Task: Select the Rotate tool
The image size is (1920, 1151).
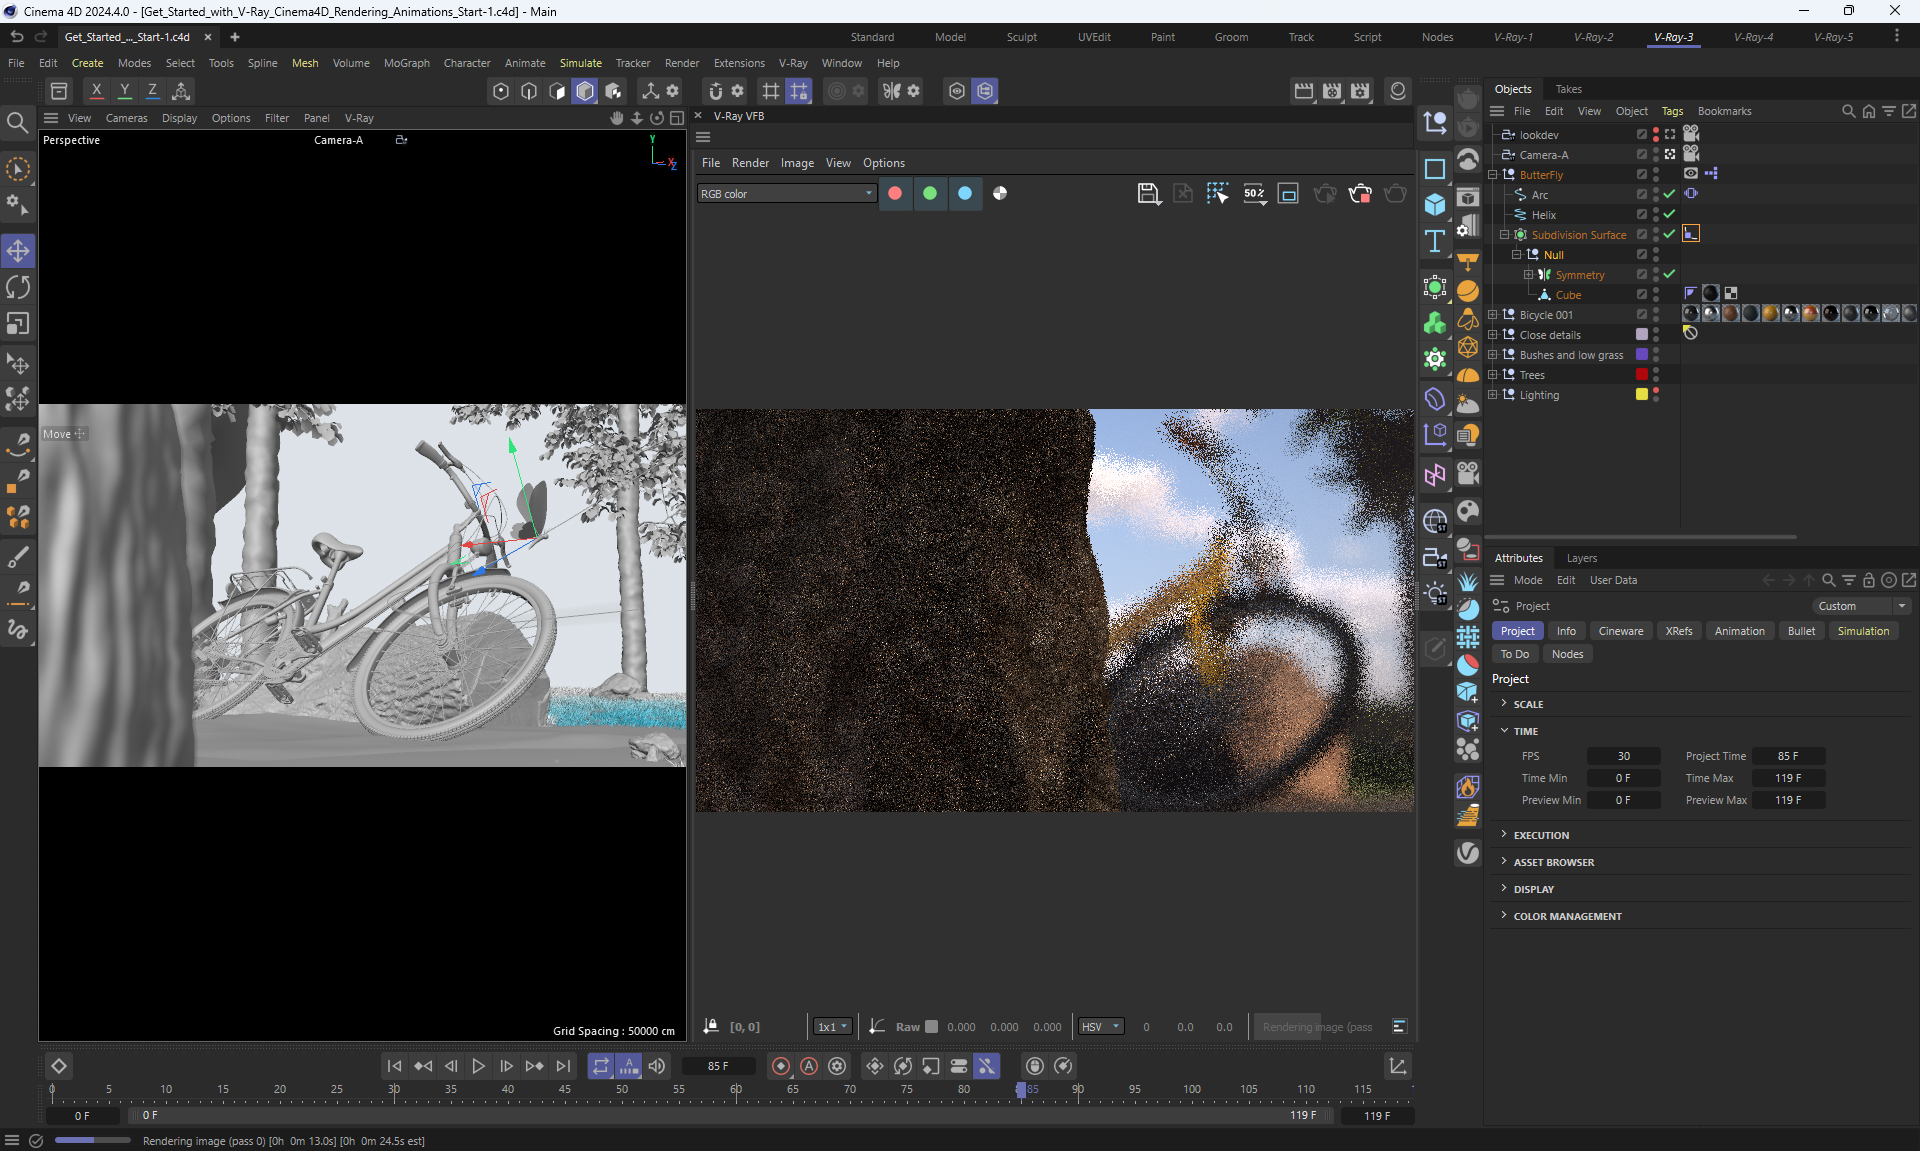Action: (x=18, y=287)
